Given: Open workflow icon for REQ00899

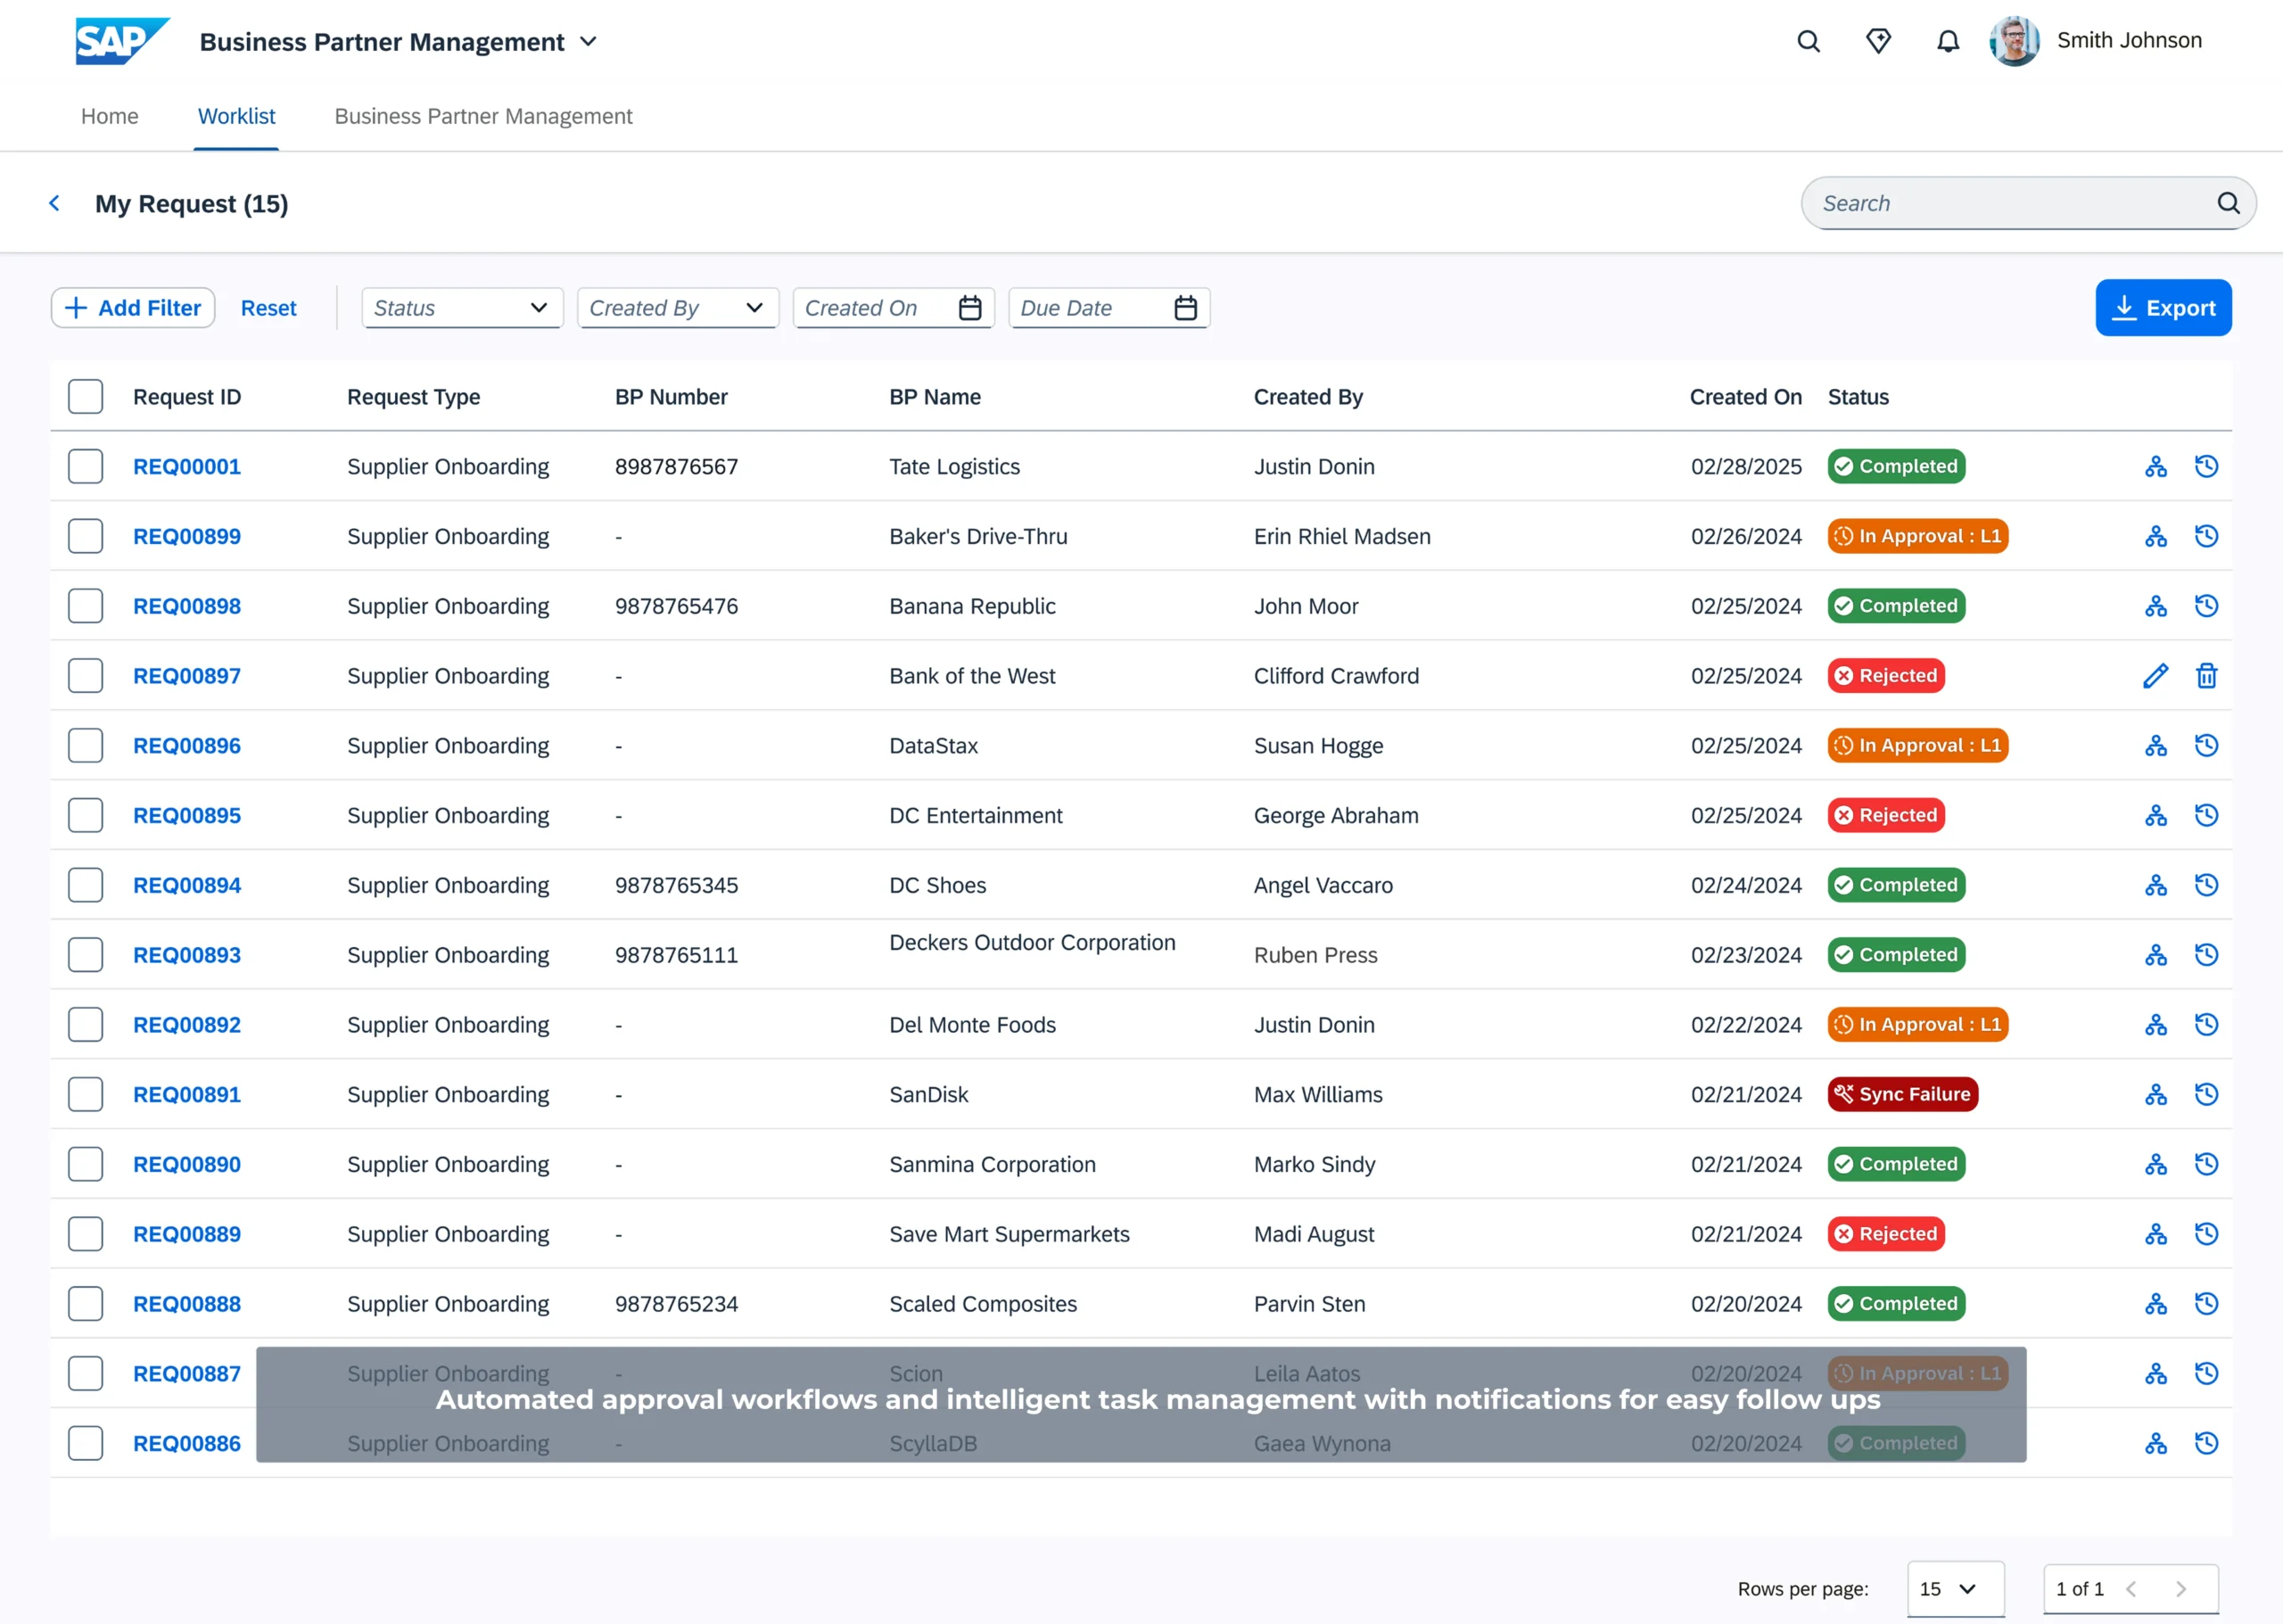Looking at the screenshot, I should 2156,536.
